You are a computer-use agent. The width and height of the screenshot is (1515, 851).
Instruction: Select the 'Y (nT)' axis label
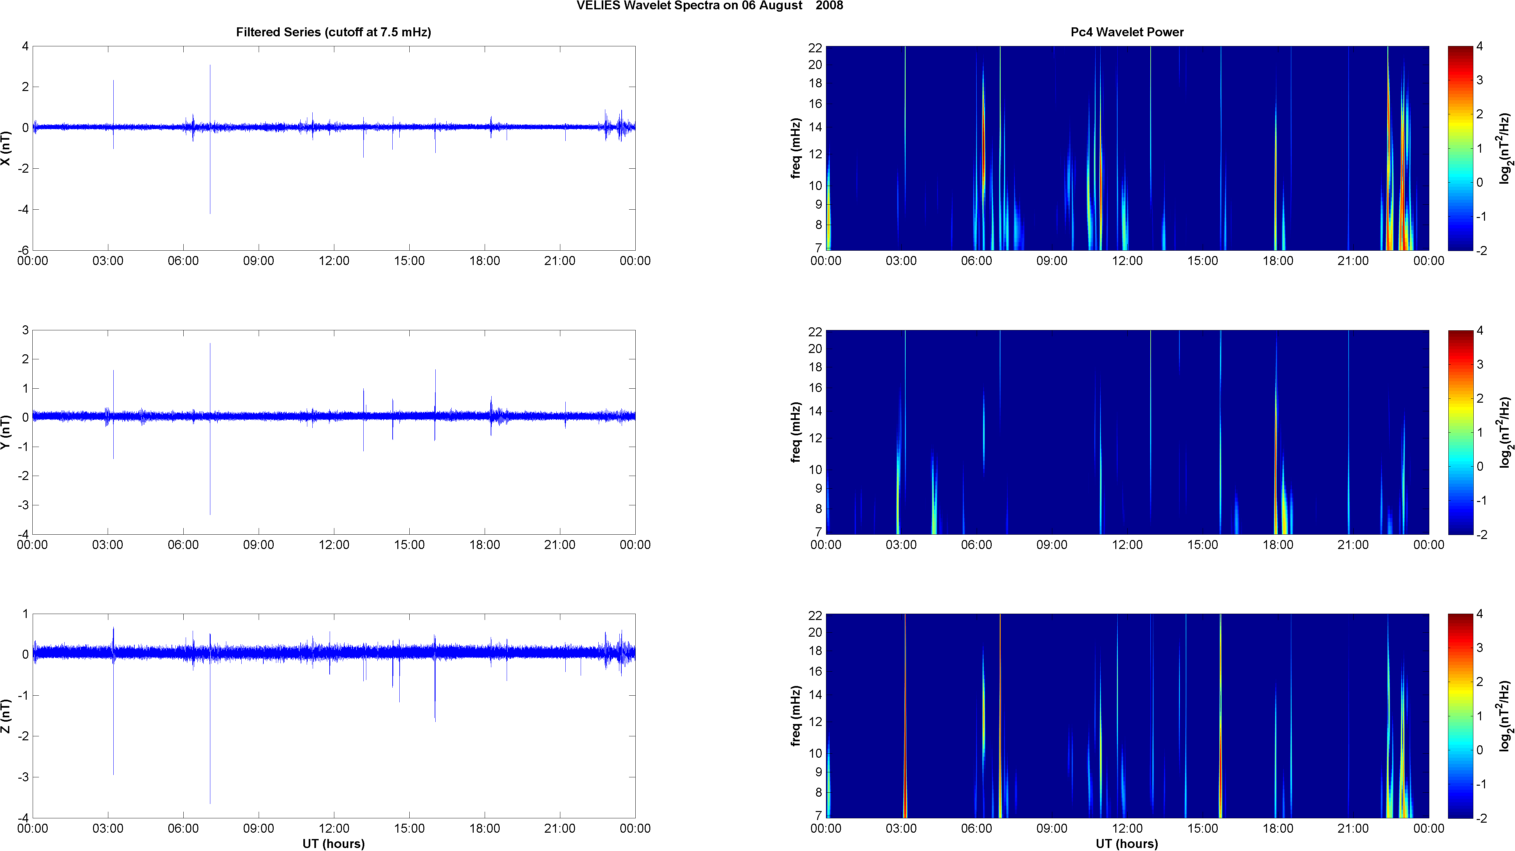click(x=6, y=432)
